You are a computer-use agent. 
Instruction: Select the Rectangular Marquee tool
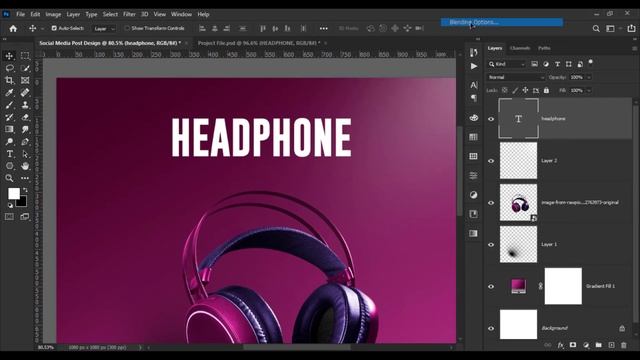[25, 56]
